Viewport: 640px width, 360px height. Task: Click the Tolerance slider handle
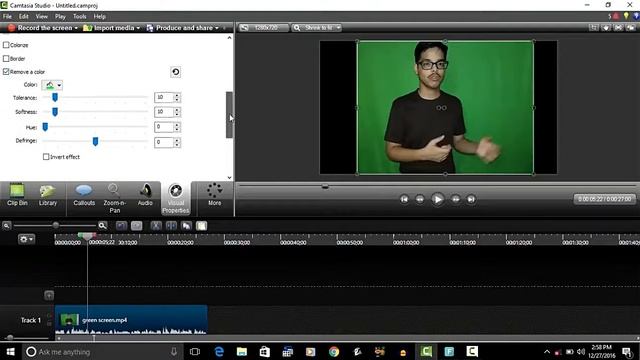[x=55, y=97]
